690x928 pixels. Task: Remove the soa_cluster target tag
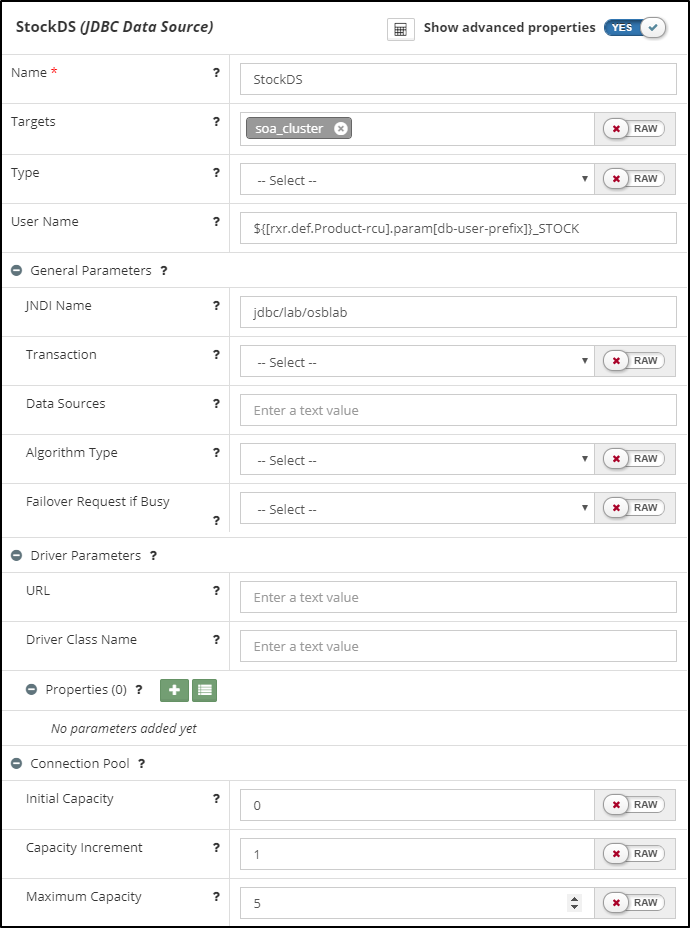[x=341, y=128]
